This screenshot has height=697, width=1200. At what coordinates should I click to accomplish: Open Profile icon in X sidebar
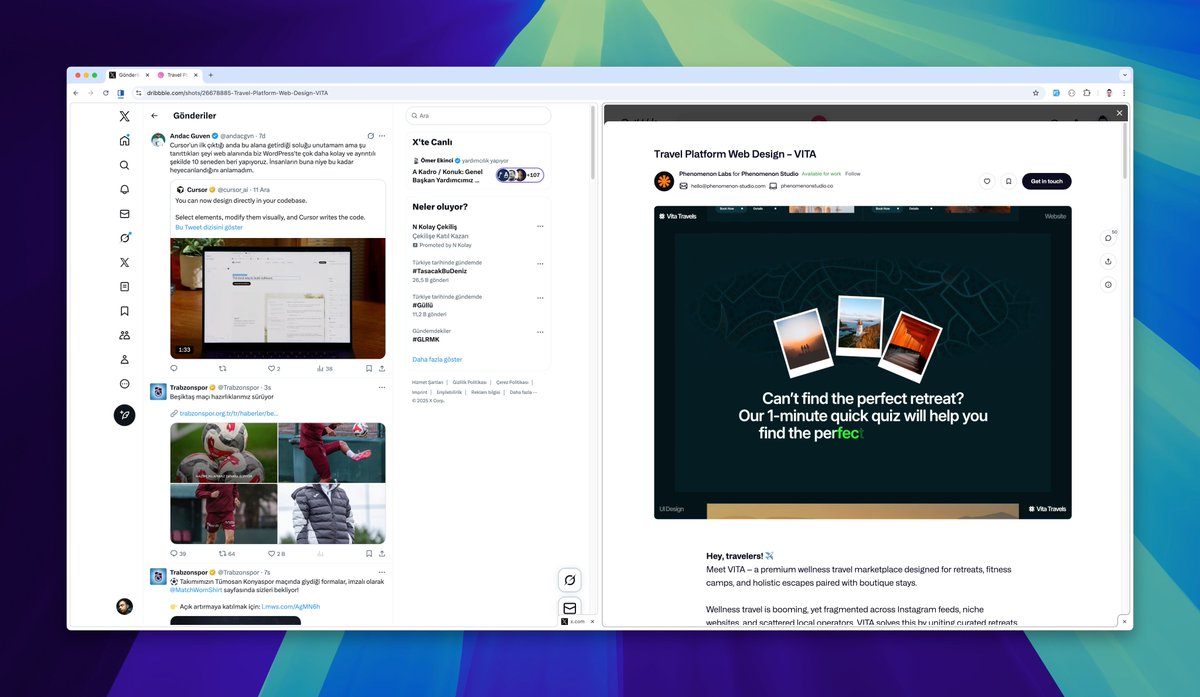(124, 359)
